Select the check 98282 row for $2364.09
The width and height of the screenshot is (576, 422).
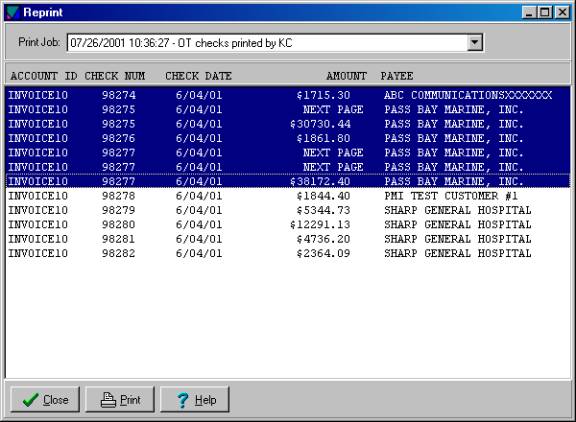(288, 253)
